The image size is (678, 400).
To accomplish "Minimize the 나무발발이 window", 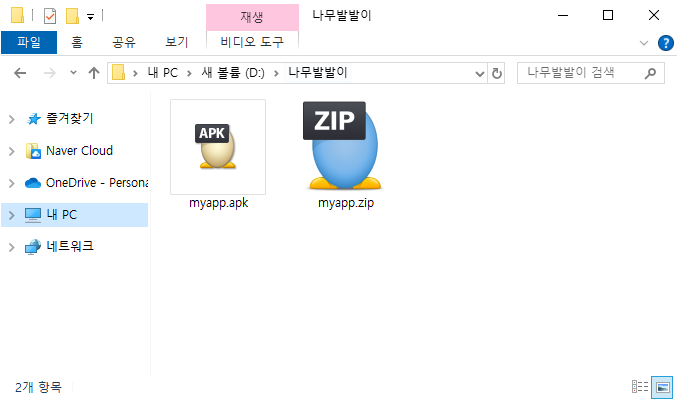I will [x=563, y=16].
